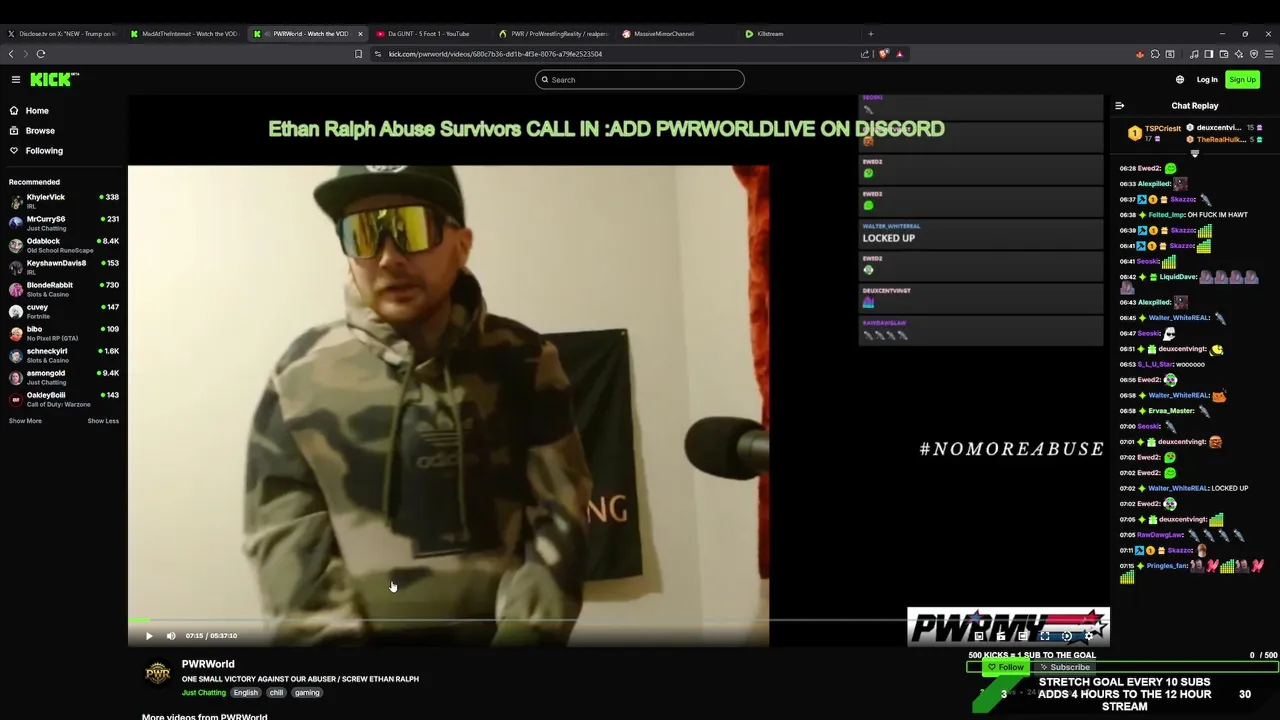Open recommended channel schneckyirl

[64, 355]
